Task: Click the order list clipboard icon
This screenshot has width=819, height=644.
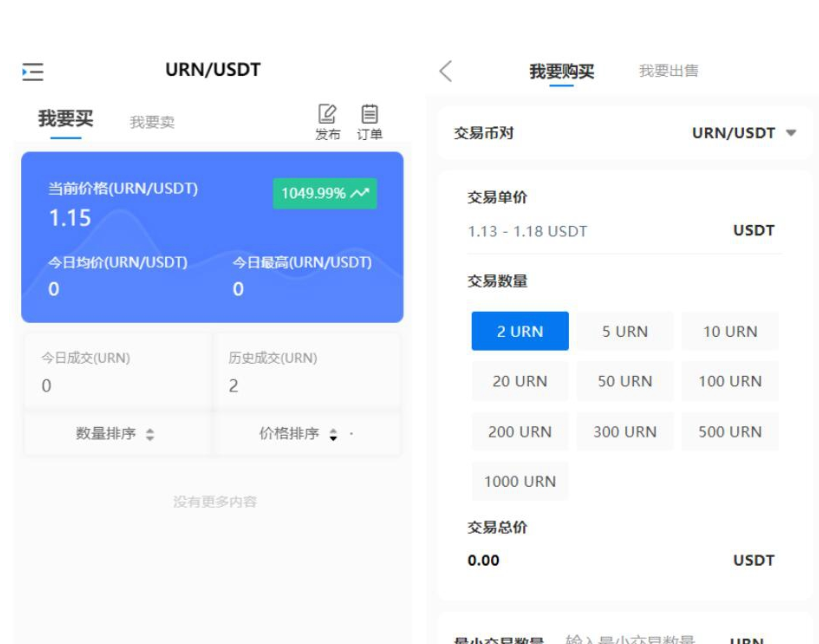Action: [368, 111]
